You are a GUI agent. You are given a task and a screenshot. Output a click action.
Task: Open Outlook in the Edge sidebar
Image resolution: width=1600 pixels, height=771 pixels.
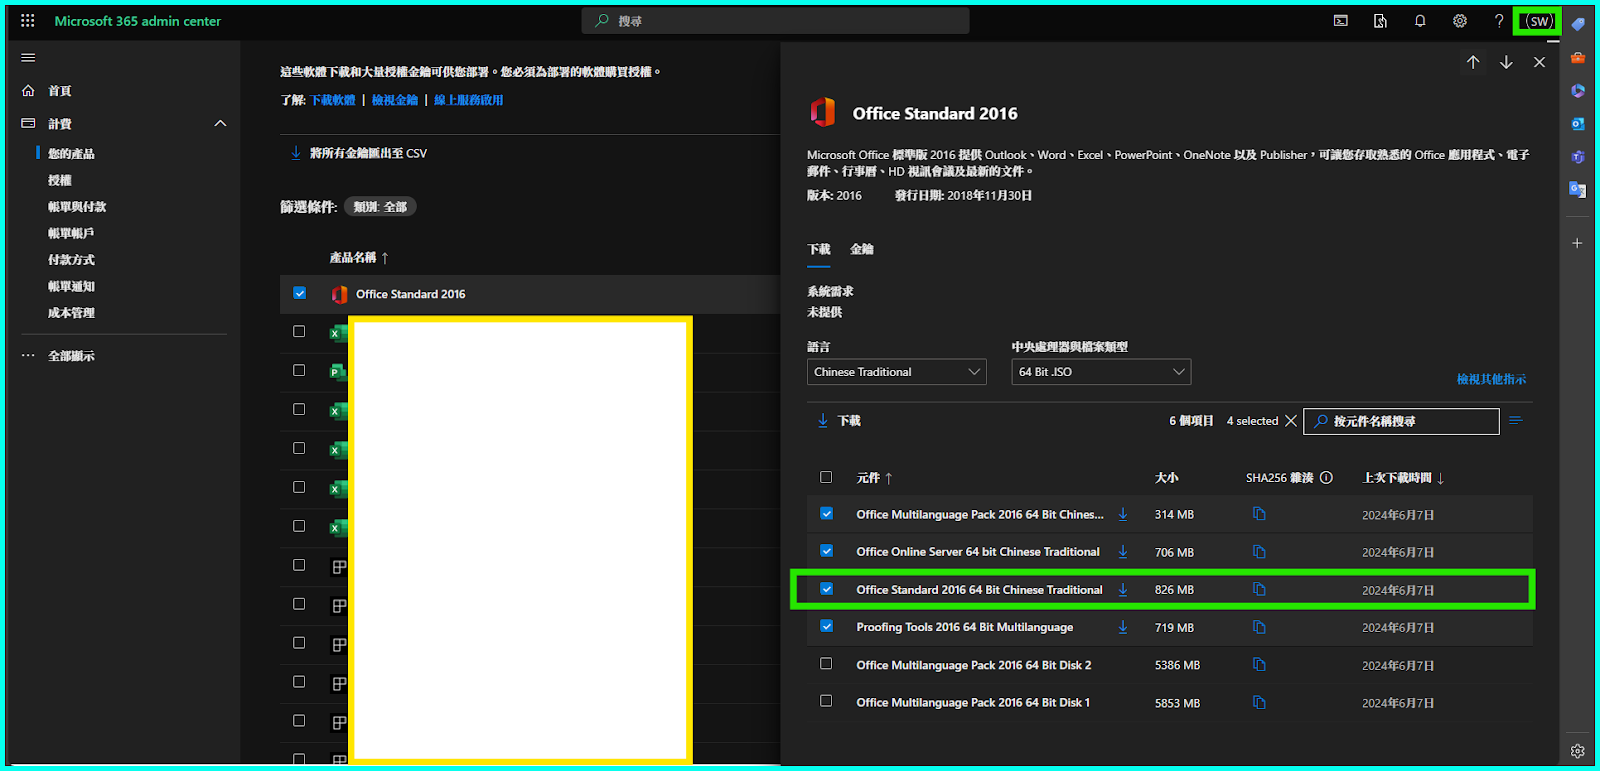click(x=1577, y=124)
